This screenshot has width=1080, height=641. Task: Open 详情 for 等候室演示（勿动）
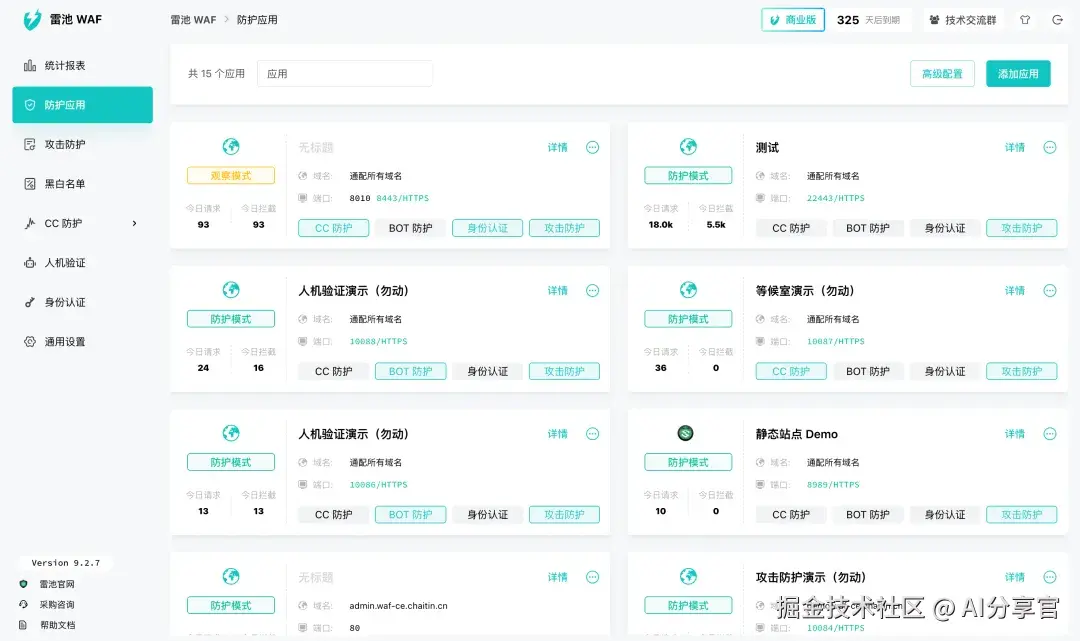(x=1015, y=291)
